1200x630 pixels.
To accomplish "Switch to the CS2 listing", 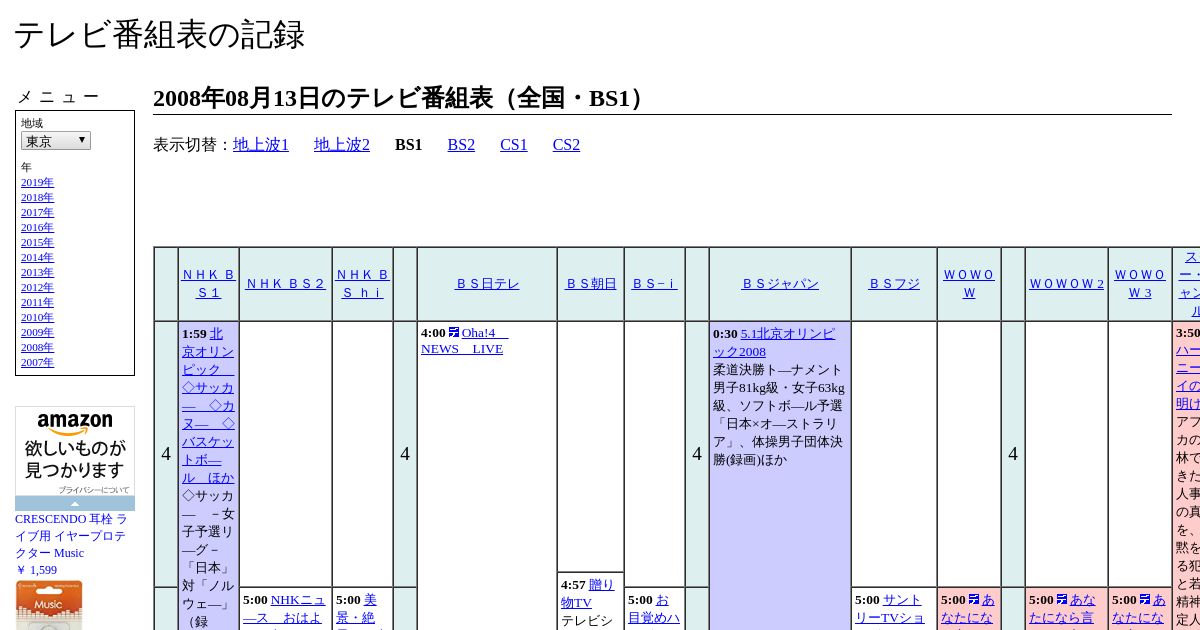I will click(566, 145).
